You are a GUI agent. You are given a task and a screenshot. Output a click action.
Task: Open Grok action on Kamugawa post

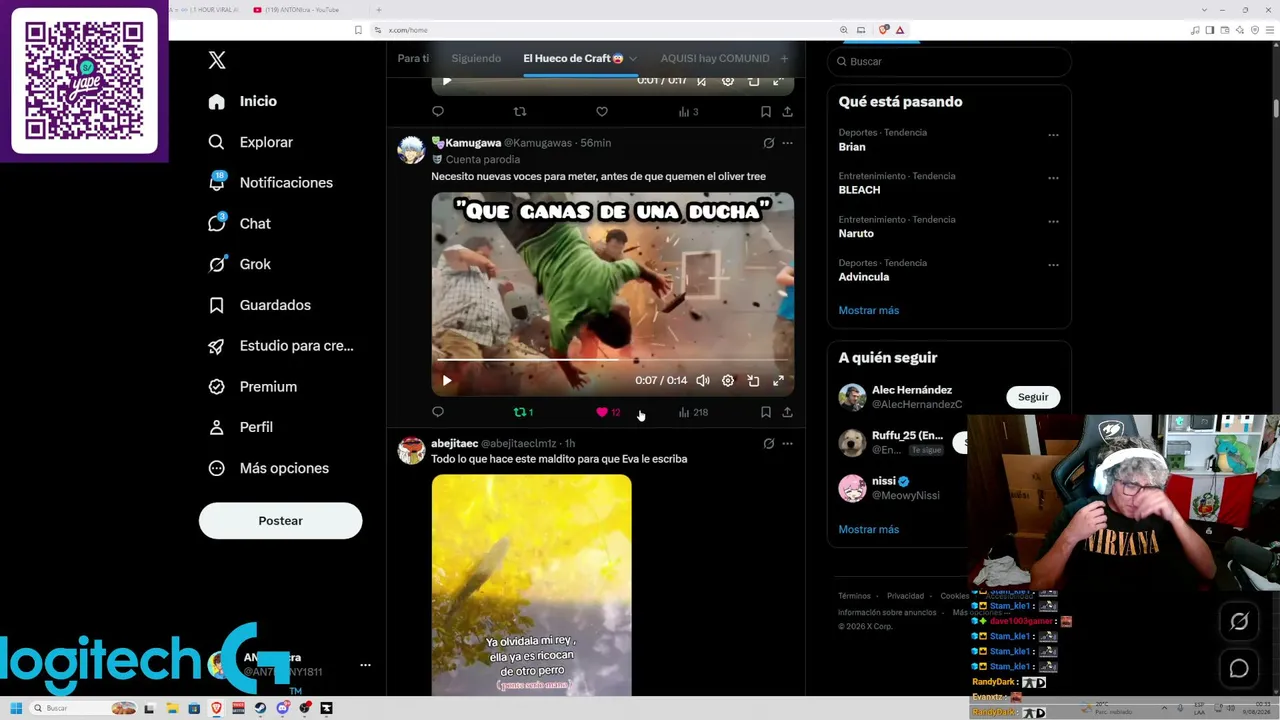[x=768, y=143]
